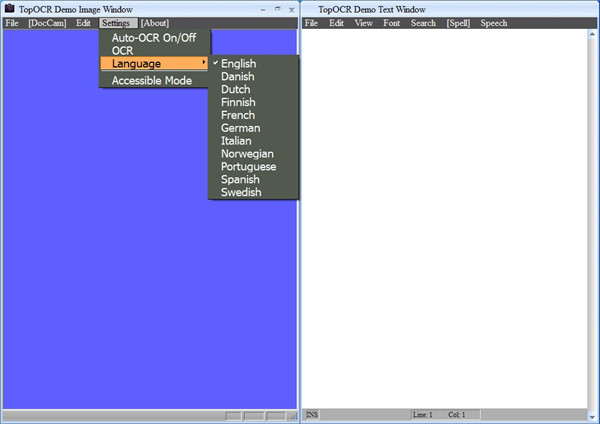Toggle Auto-OCR On/Off
600x424 pixels.
pyautogui.click(x=155, y=38)
